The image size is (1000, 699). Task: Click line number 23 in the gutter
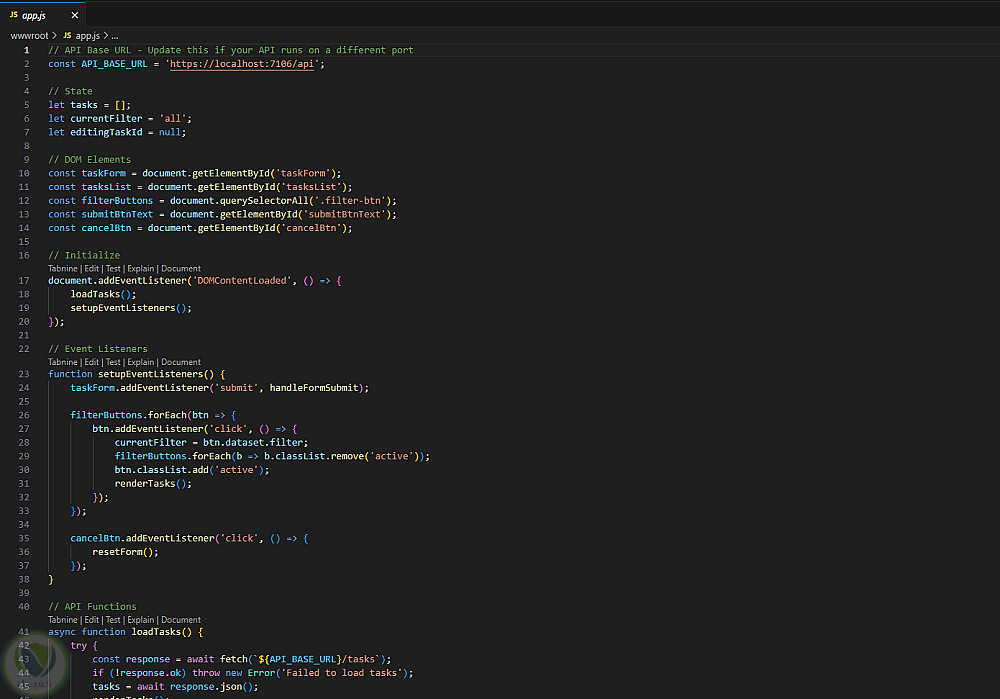(24, 374)
